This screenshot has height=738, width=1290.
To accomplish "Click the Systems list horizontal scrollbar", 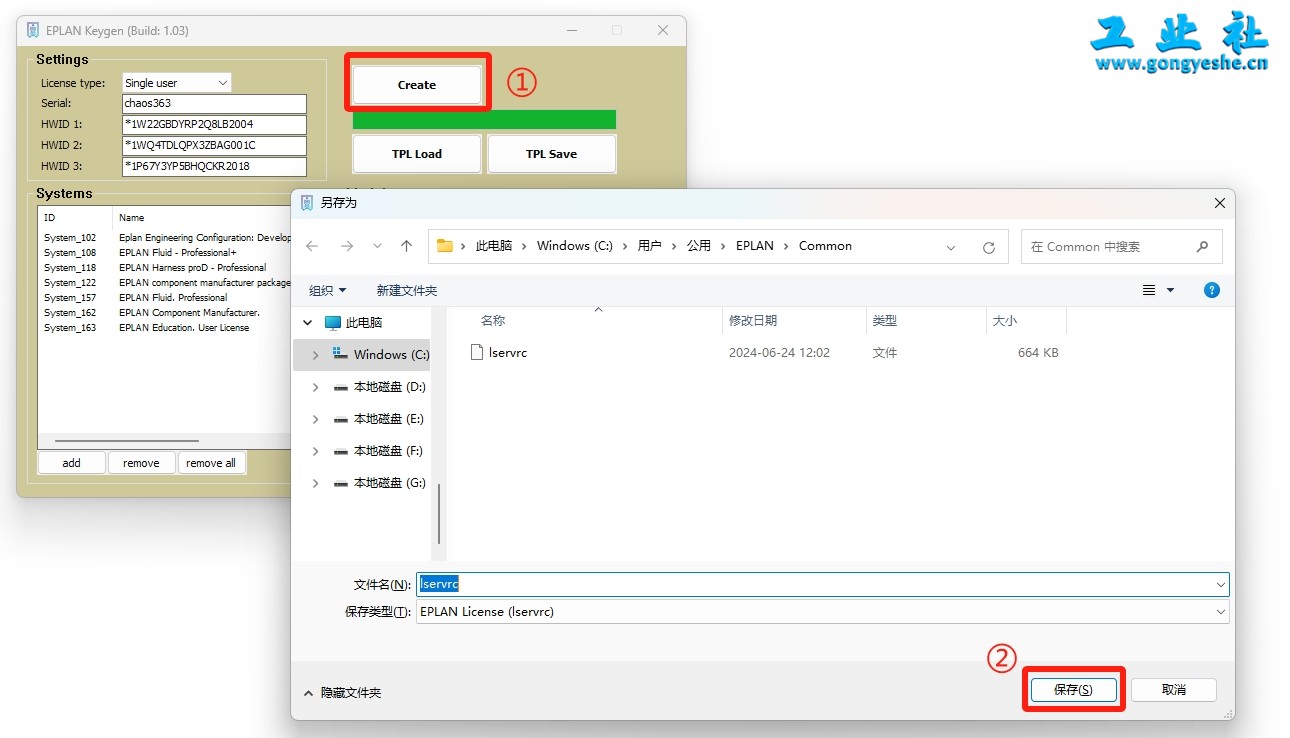I will pos(127,440).
